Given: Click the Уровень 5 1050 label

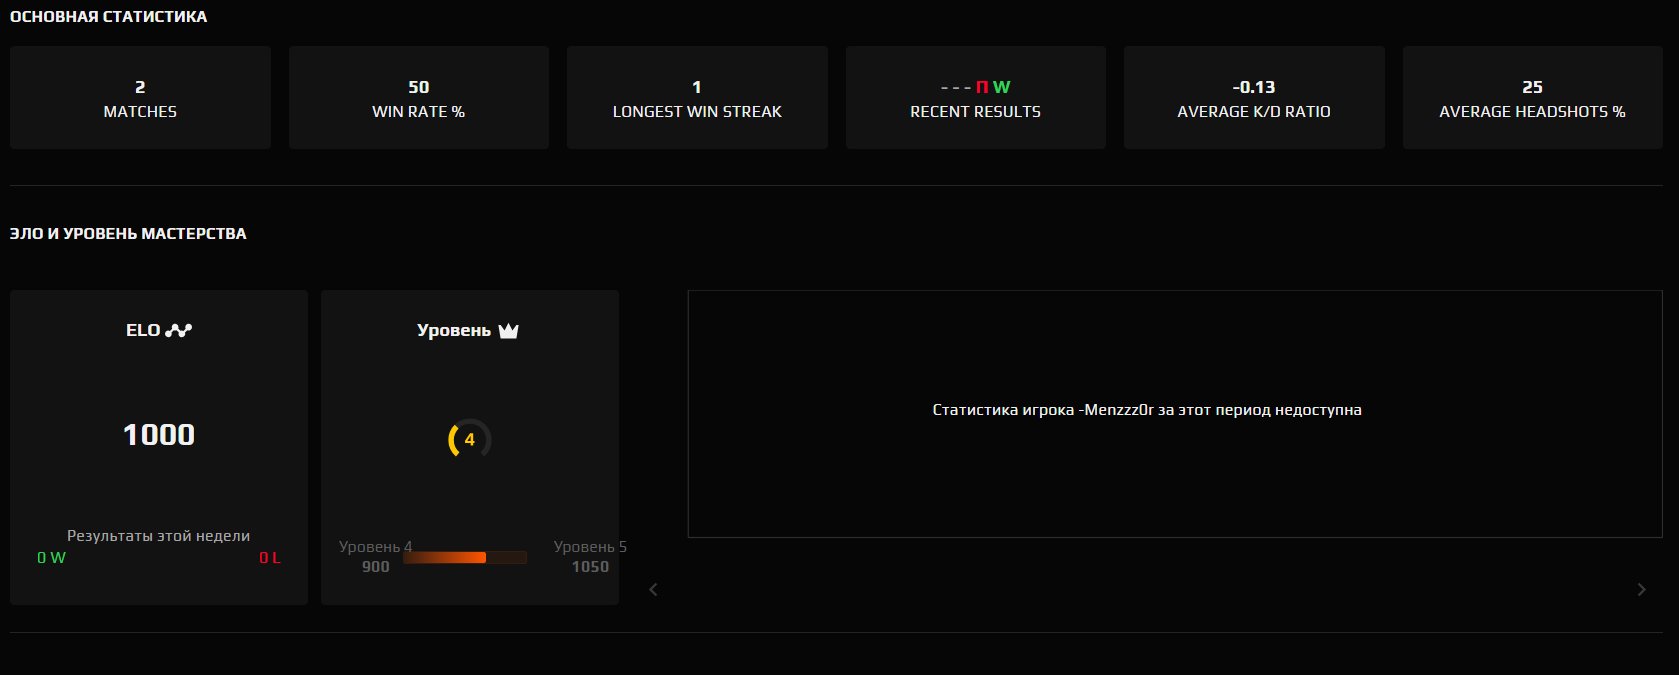Looking at the screenshot, I should (x=590, y=557).
